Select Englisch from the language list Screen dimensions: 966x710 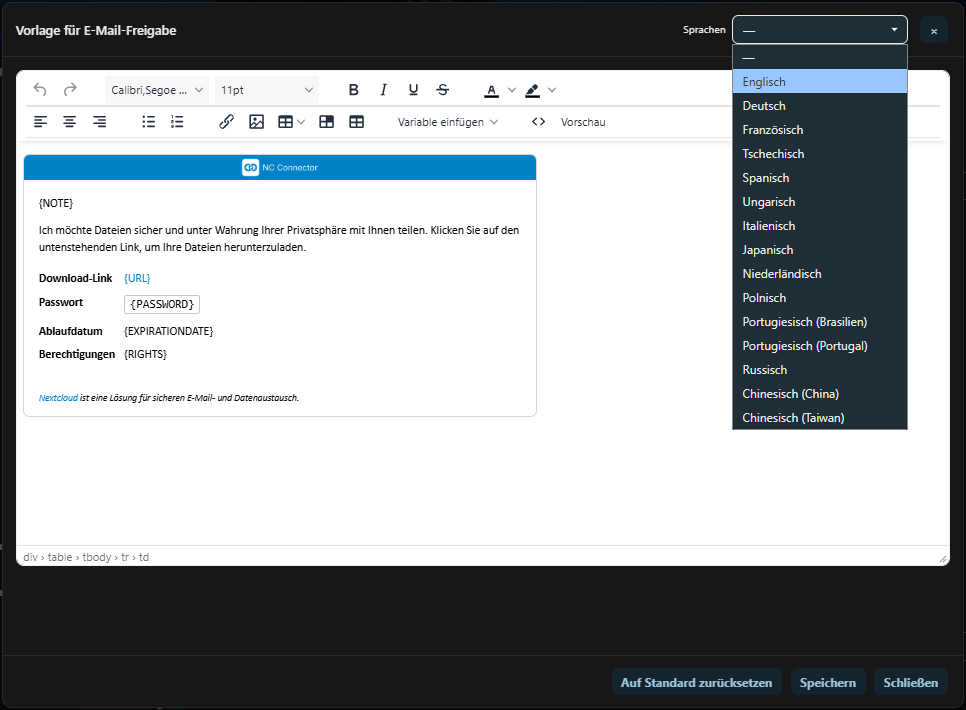(819, 81)
